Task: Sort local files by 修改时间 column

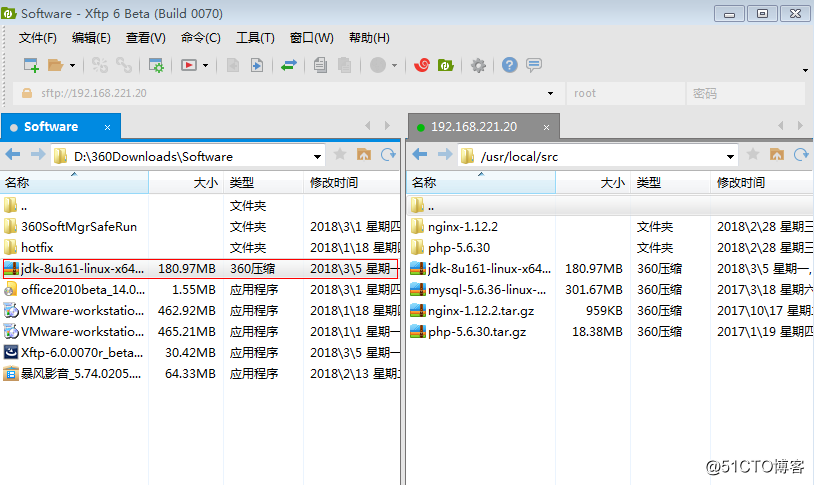Action: (351, 182)
